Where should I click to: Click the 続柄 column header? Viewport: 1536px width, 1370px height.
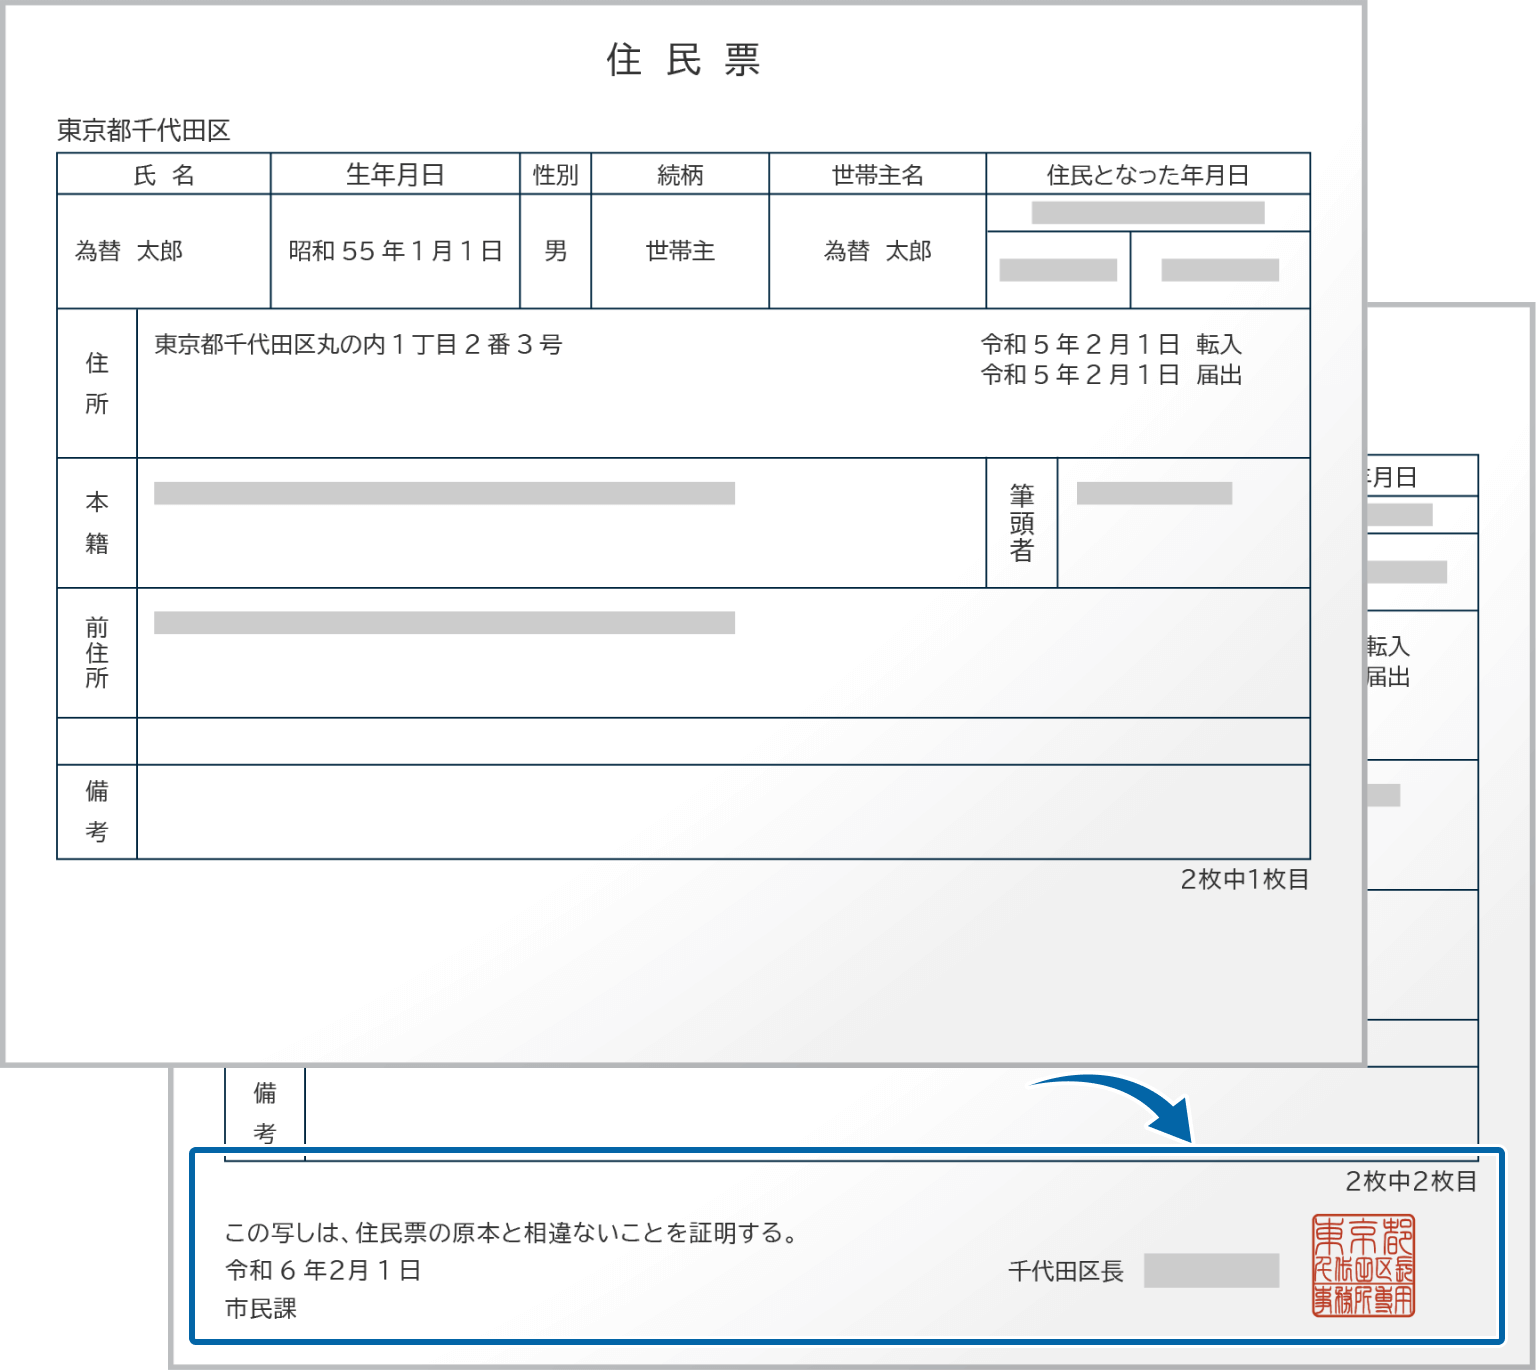680,175
